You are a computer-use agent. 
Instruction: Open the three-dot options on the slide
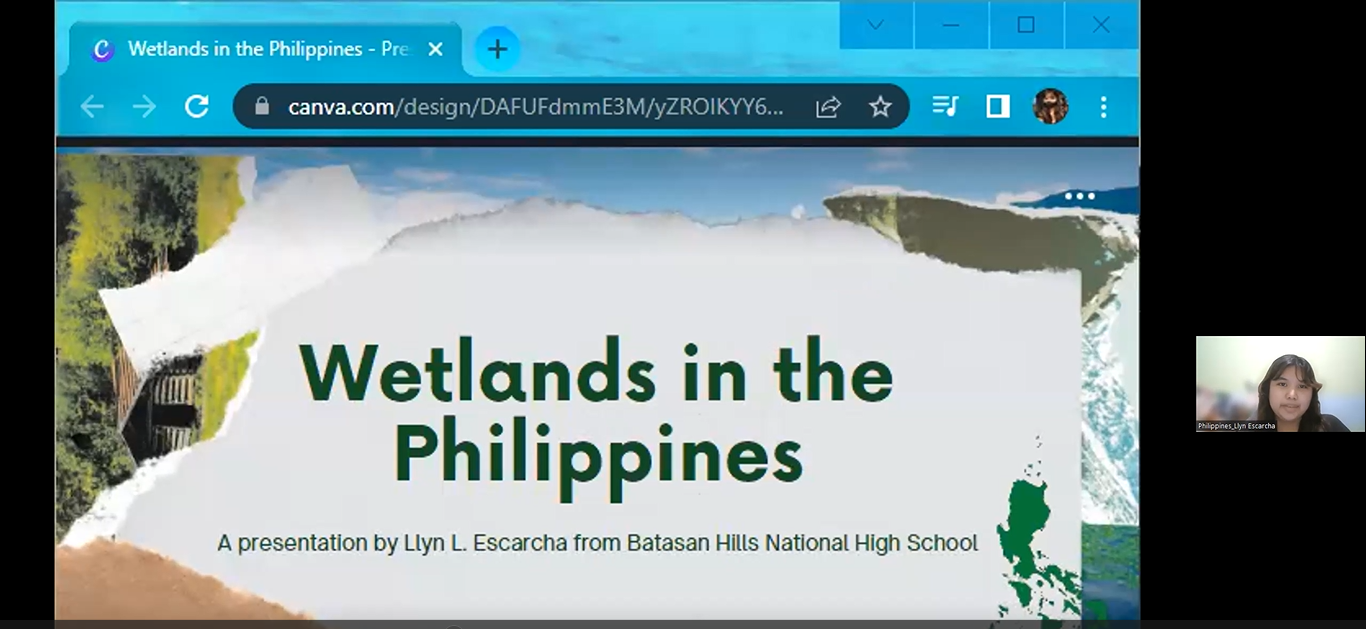pos(1080,196)
